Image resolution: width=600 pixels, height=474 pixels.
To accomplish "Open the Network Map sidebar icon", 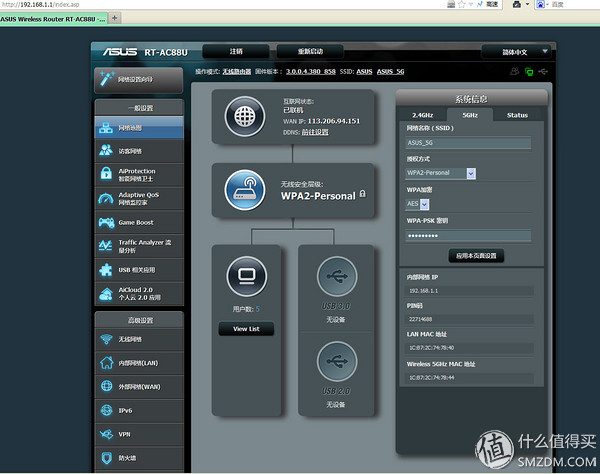I will pos(106,128).
